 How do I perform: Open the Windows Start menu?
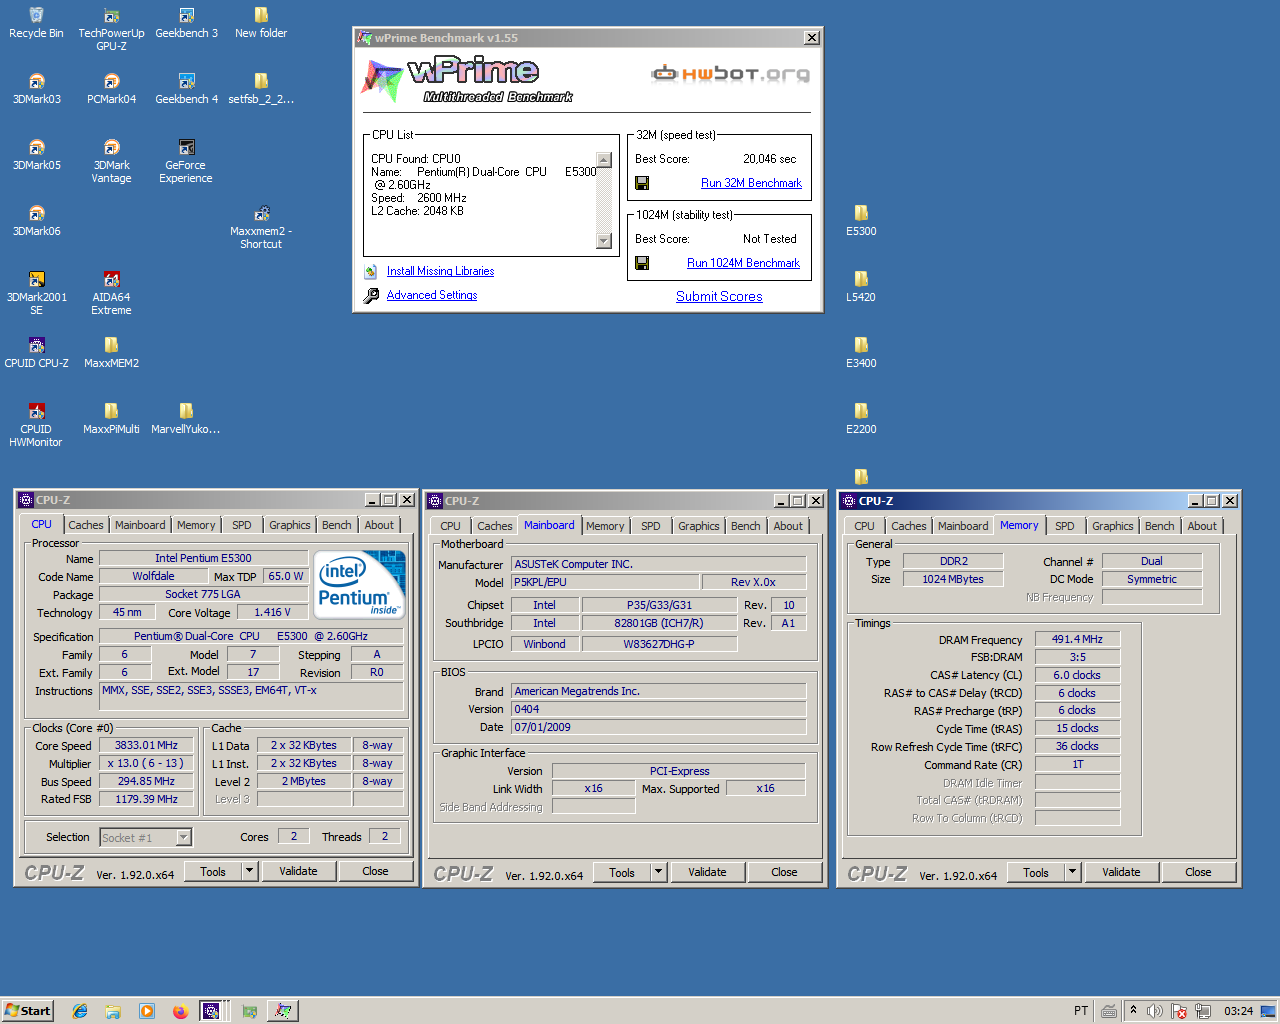pos(28,1010)
